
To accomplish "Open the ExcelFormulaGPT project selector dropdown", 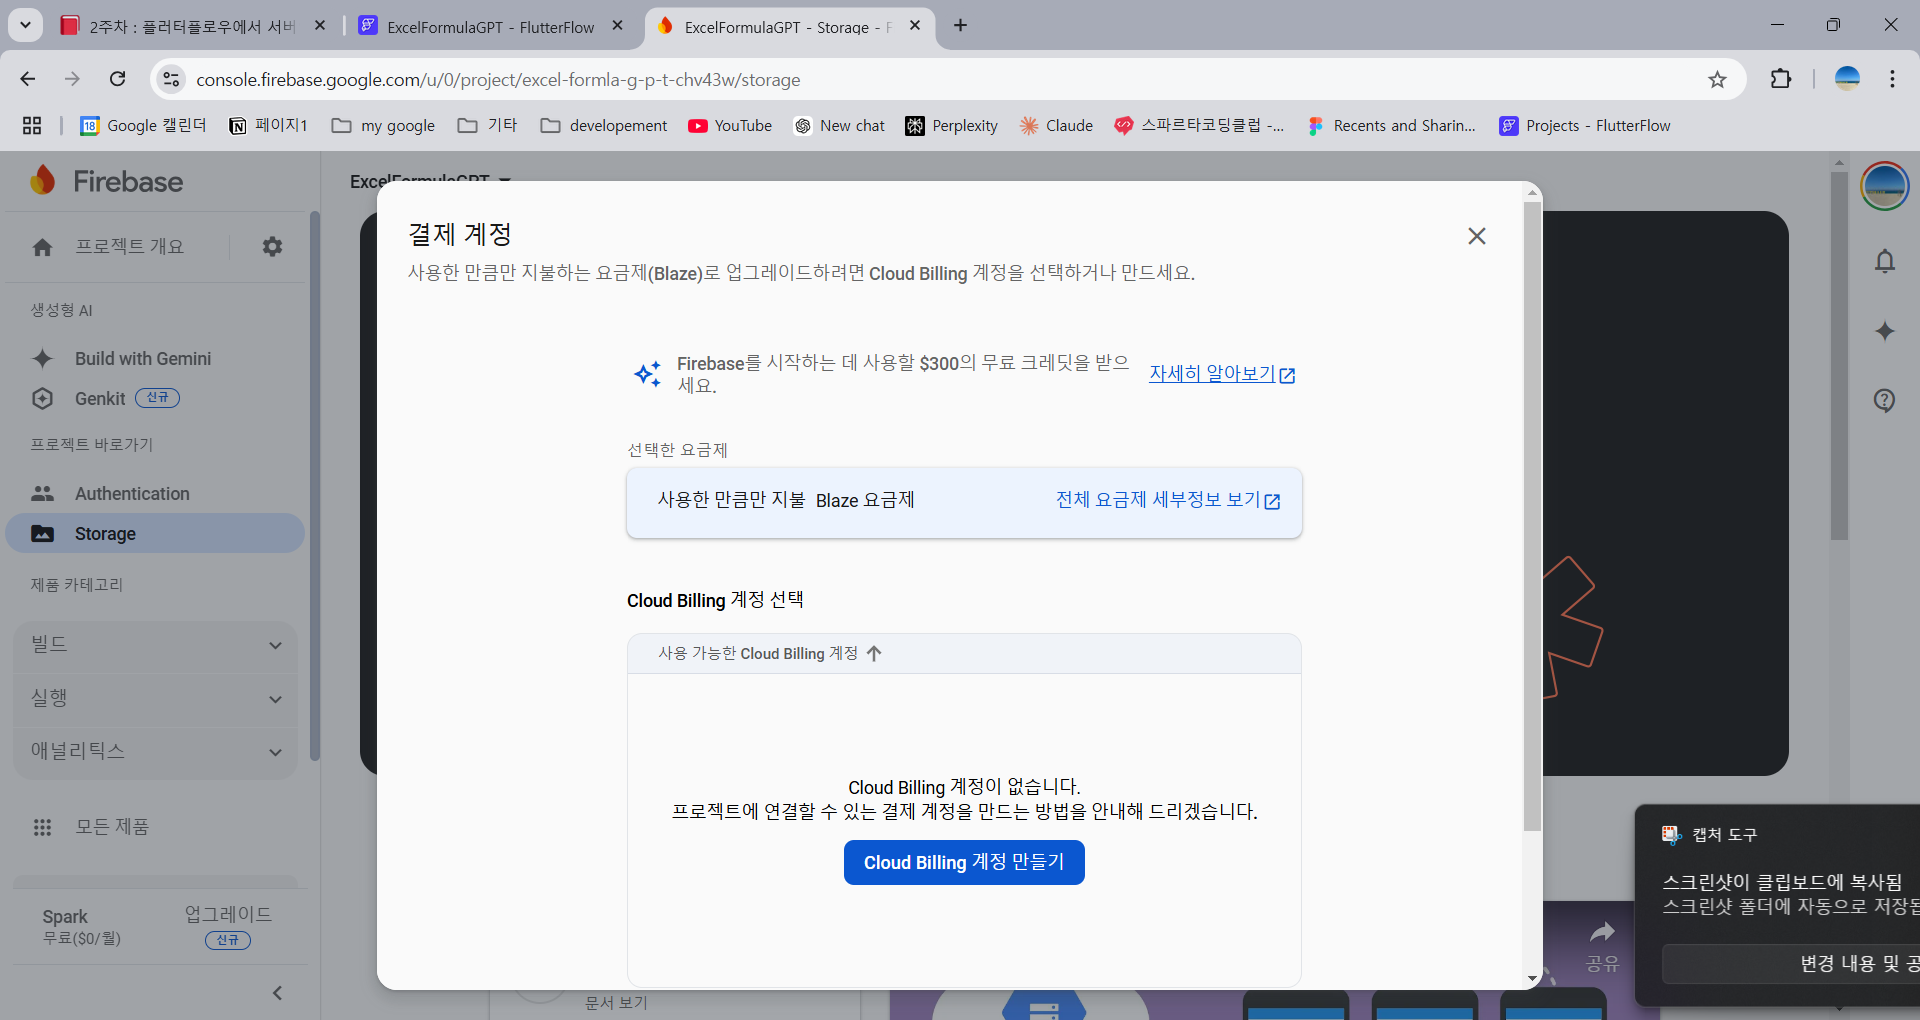I will pyautogui.click(x=430, y=181).
